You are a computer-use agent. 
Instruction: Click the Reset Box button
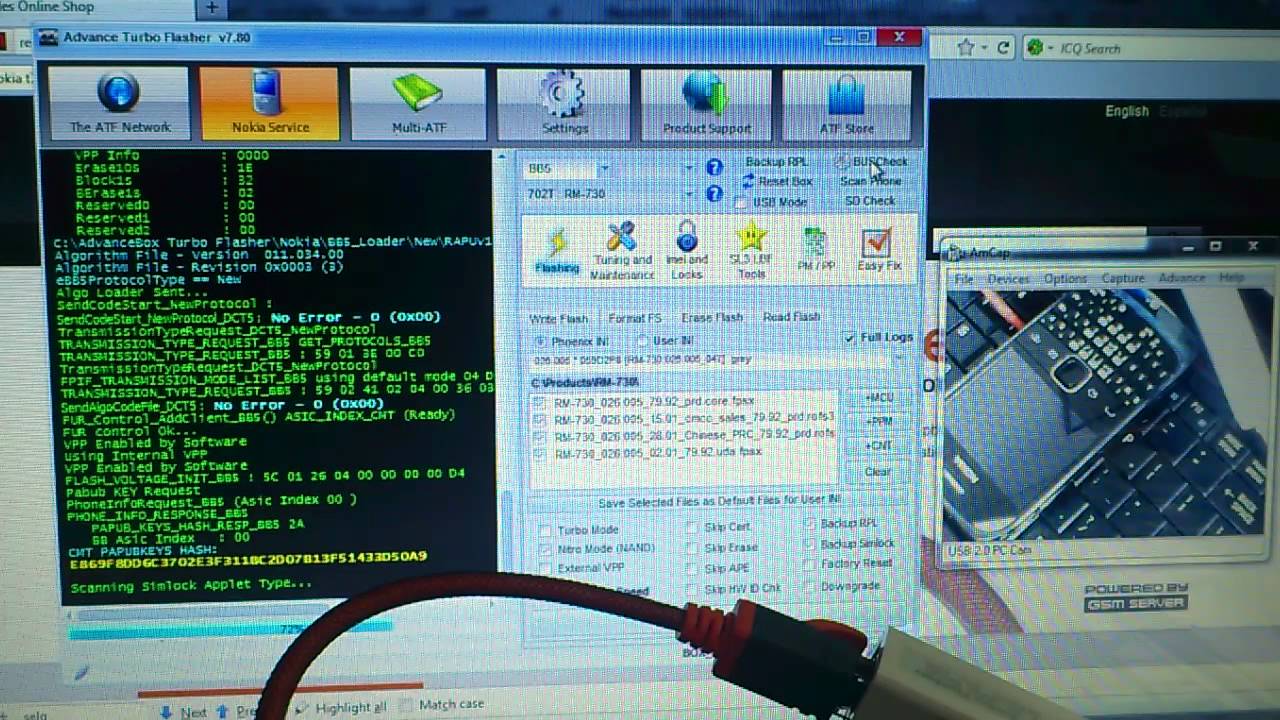[777, 181]
